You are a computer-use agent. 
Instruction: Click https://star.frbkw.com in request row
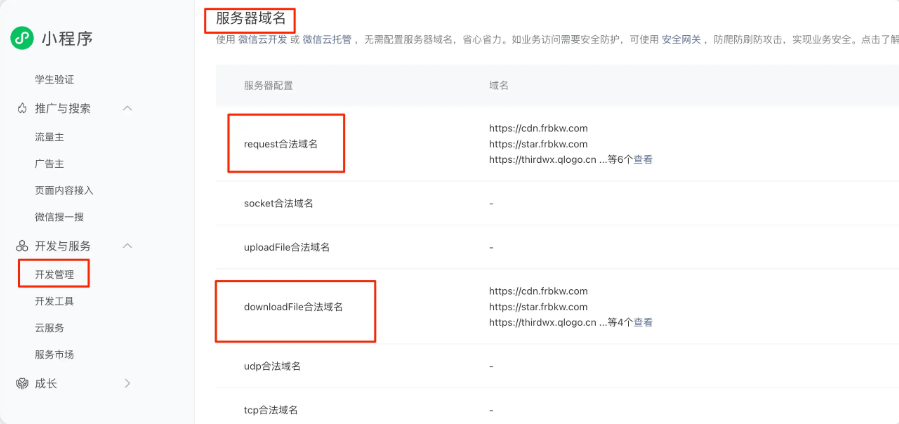(x=538, y=144)
